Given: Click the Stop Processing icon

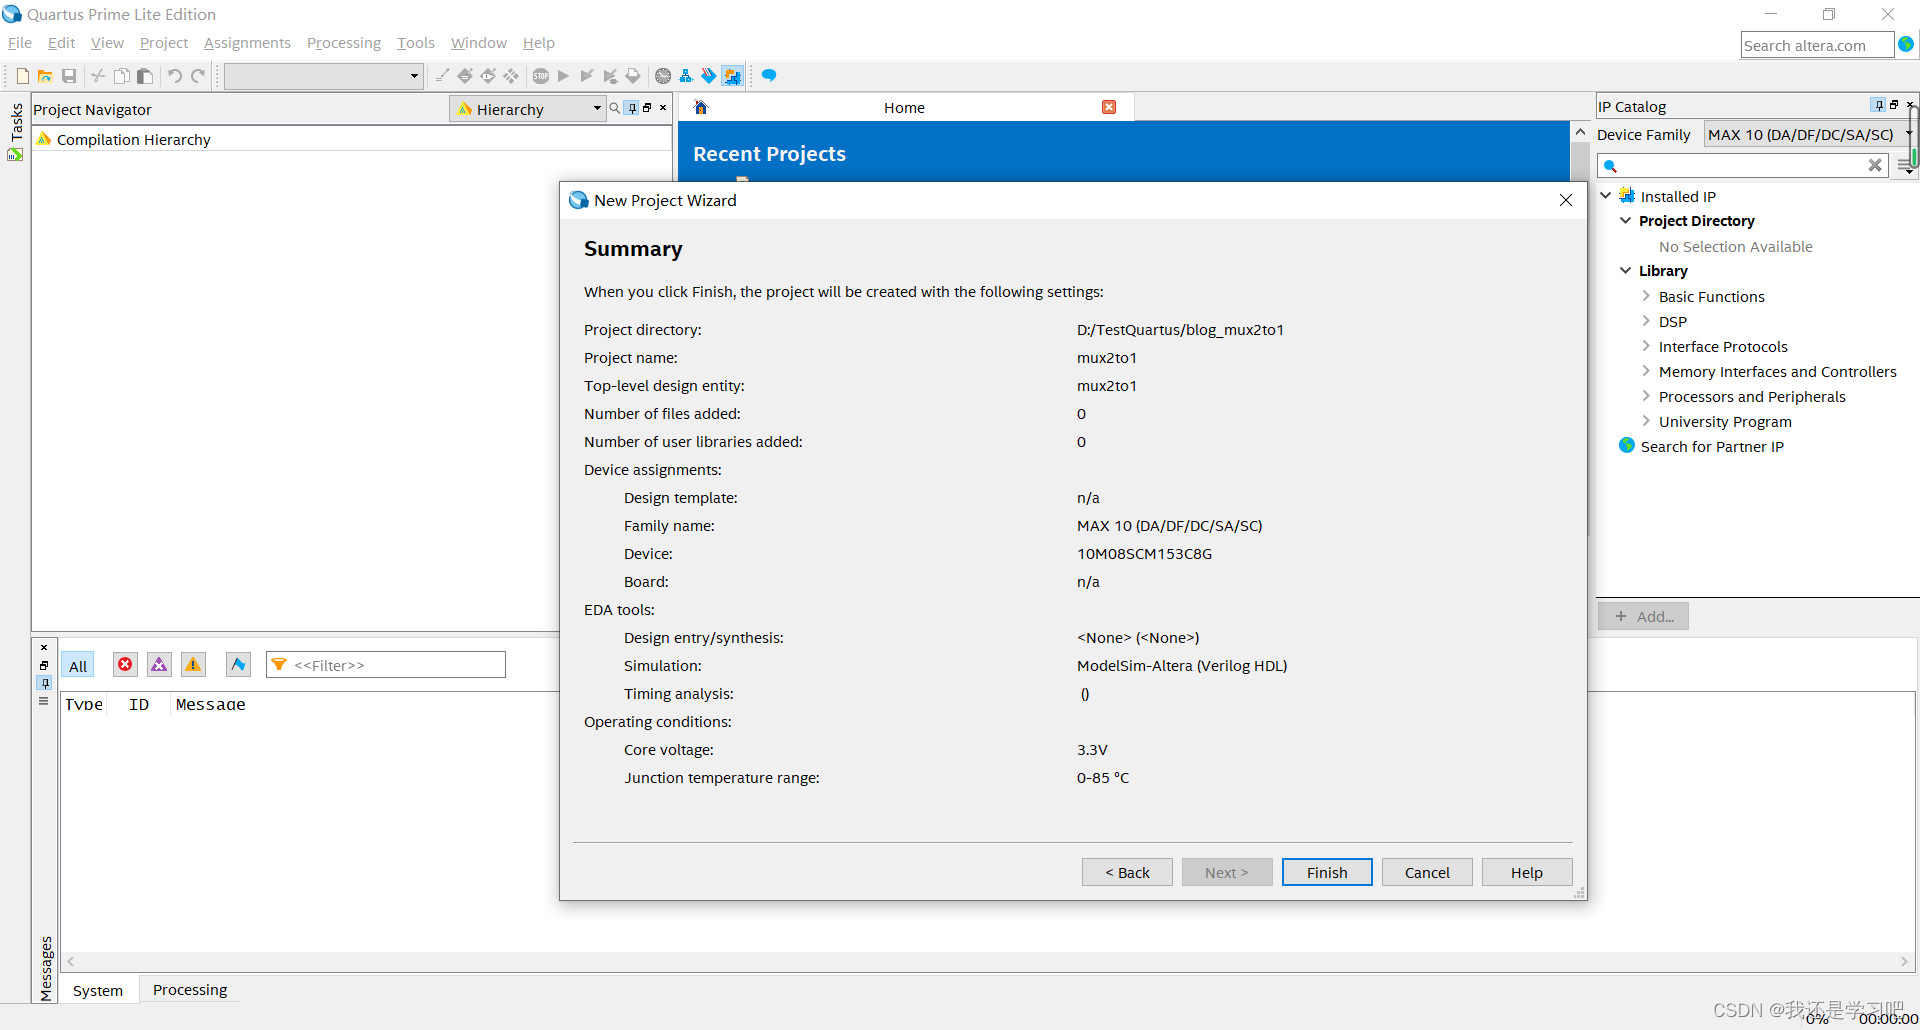Looking at the screenshot, I should [x=541, y=76].
